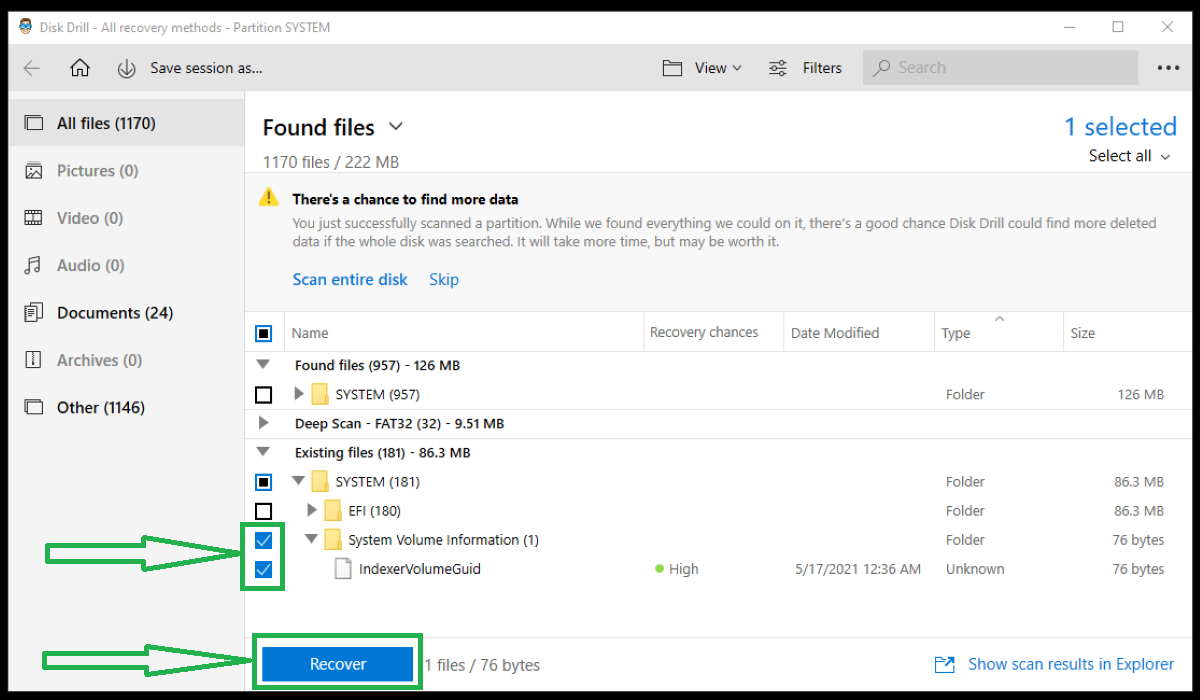Sort by Recovery chances column header

tap(704, 332)
